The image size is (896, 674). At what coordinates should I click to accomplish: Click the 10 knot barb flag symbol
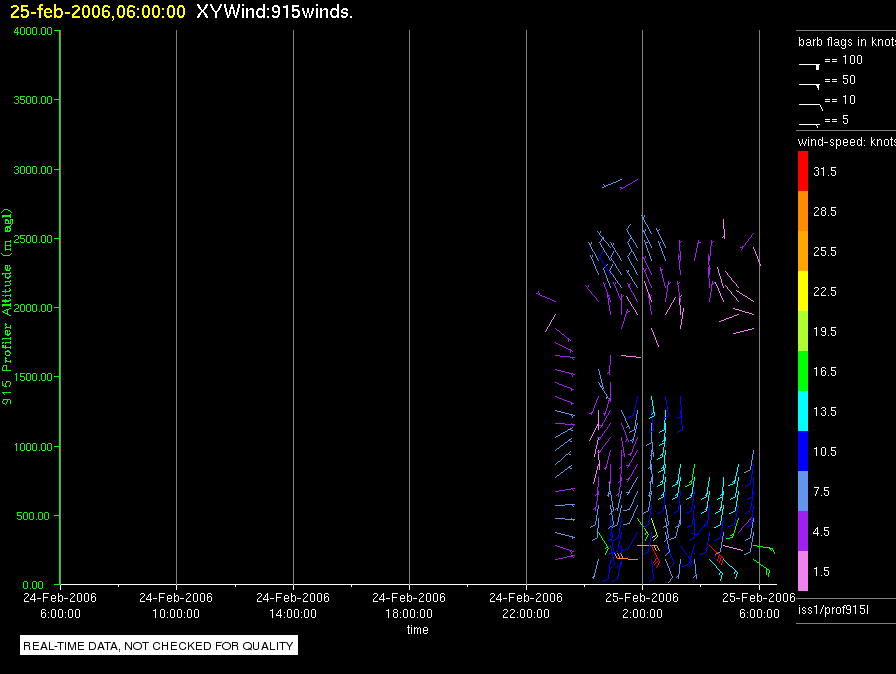click(x=810, y=106)
